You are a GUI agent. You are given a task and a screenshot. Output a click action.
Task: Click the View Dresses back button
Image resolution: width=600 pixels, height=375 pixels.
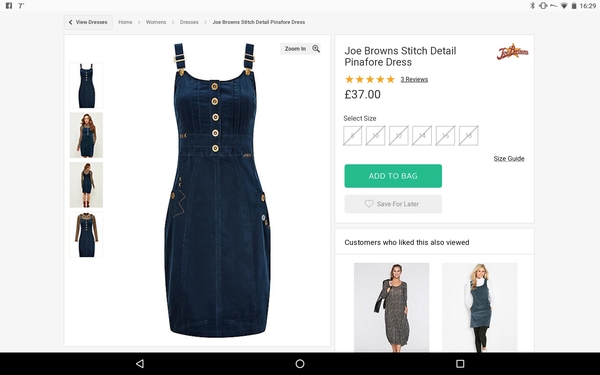click(88, 22)
